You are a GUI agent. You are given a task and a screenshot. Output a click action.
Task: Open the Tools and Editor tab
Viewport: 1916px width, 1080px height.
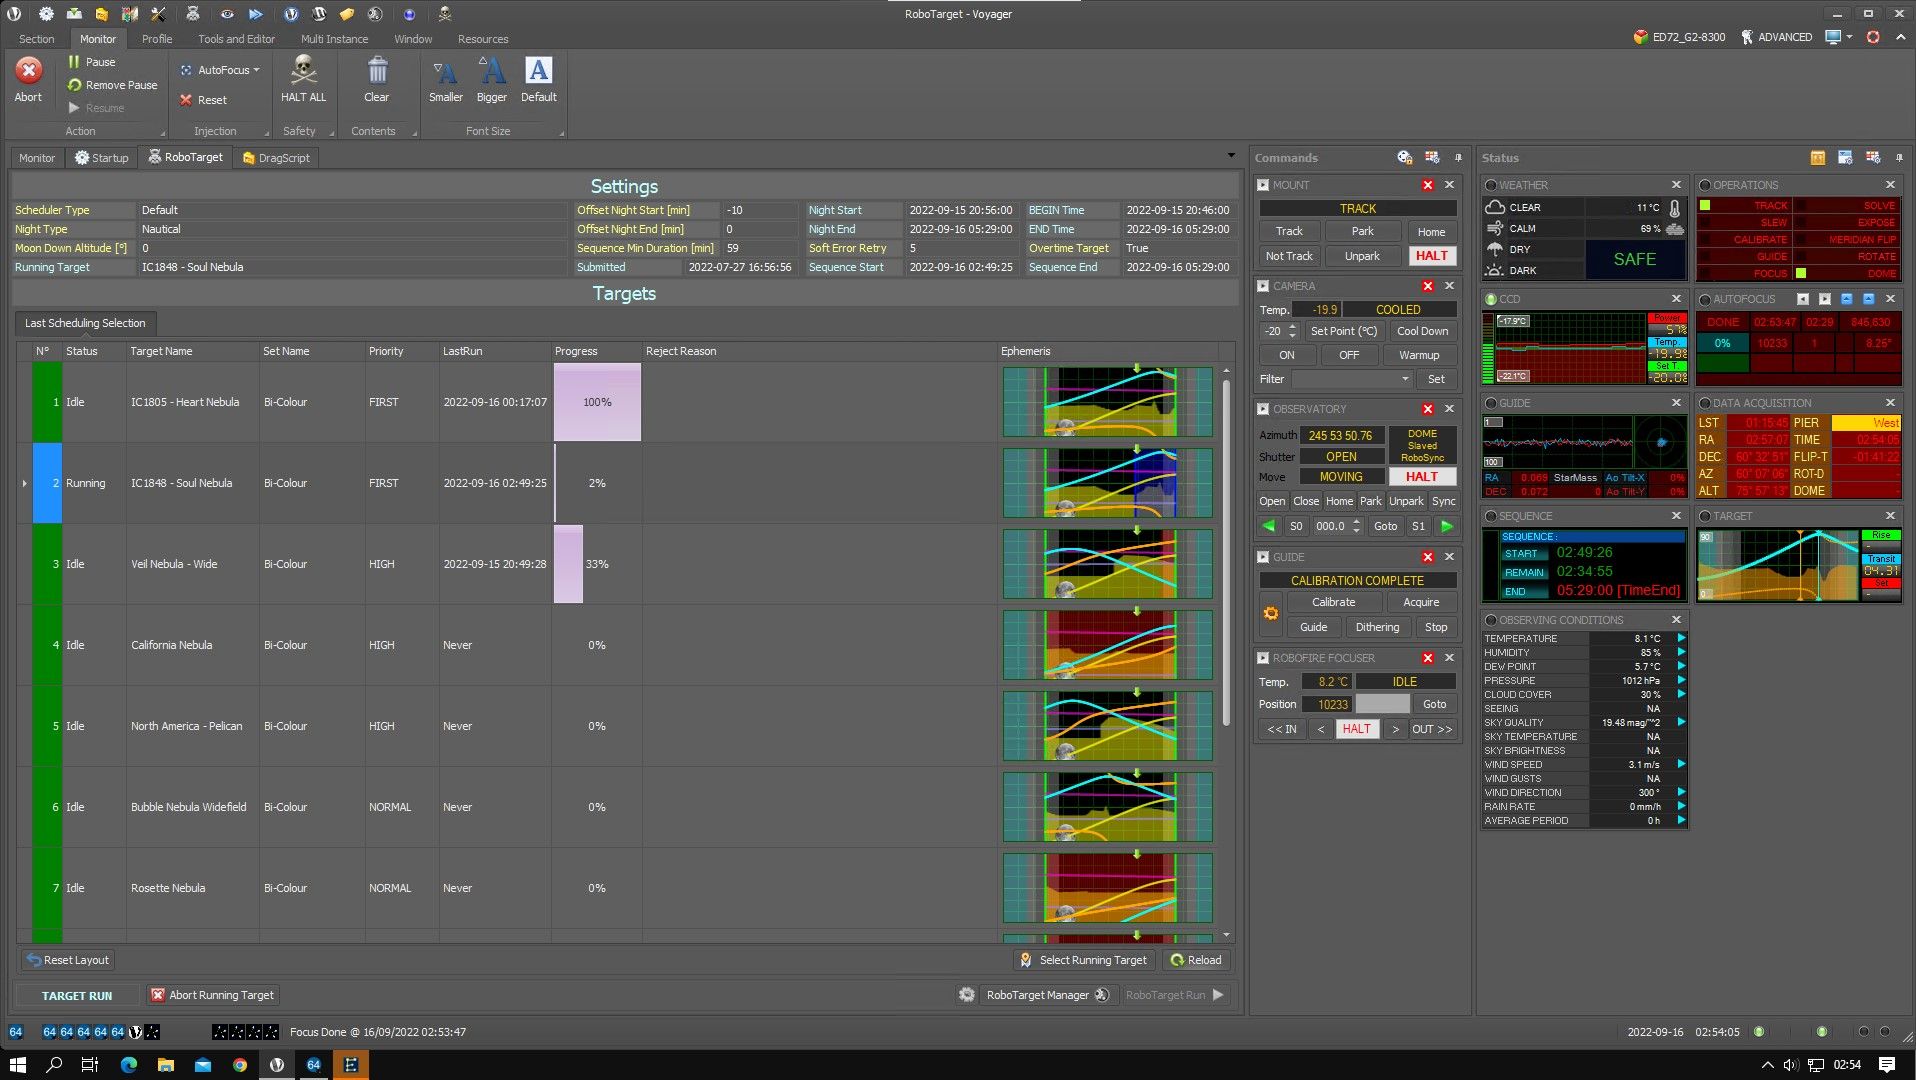coord(236,39)
